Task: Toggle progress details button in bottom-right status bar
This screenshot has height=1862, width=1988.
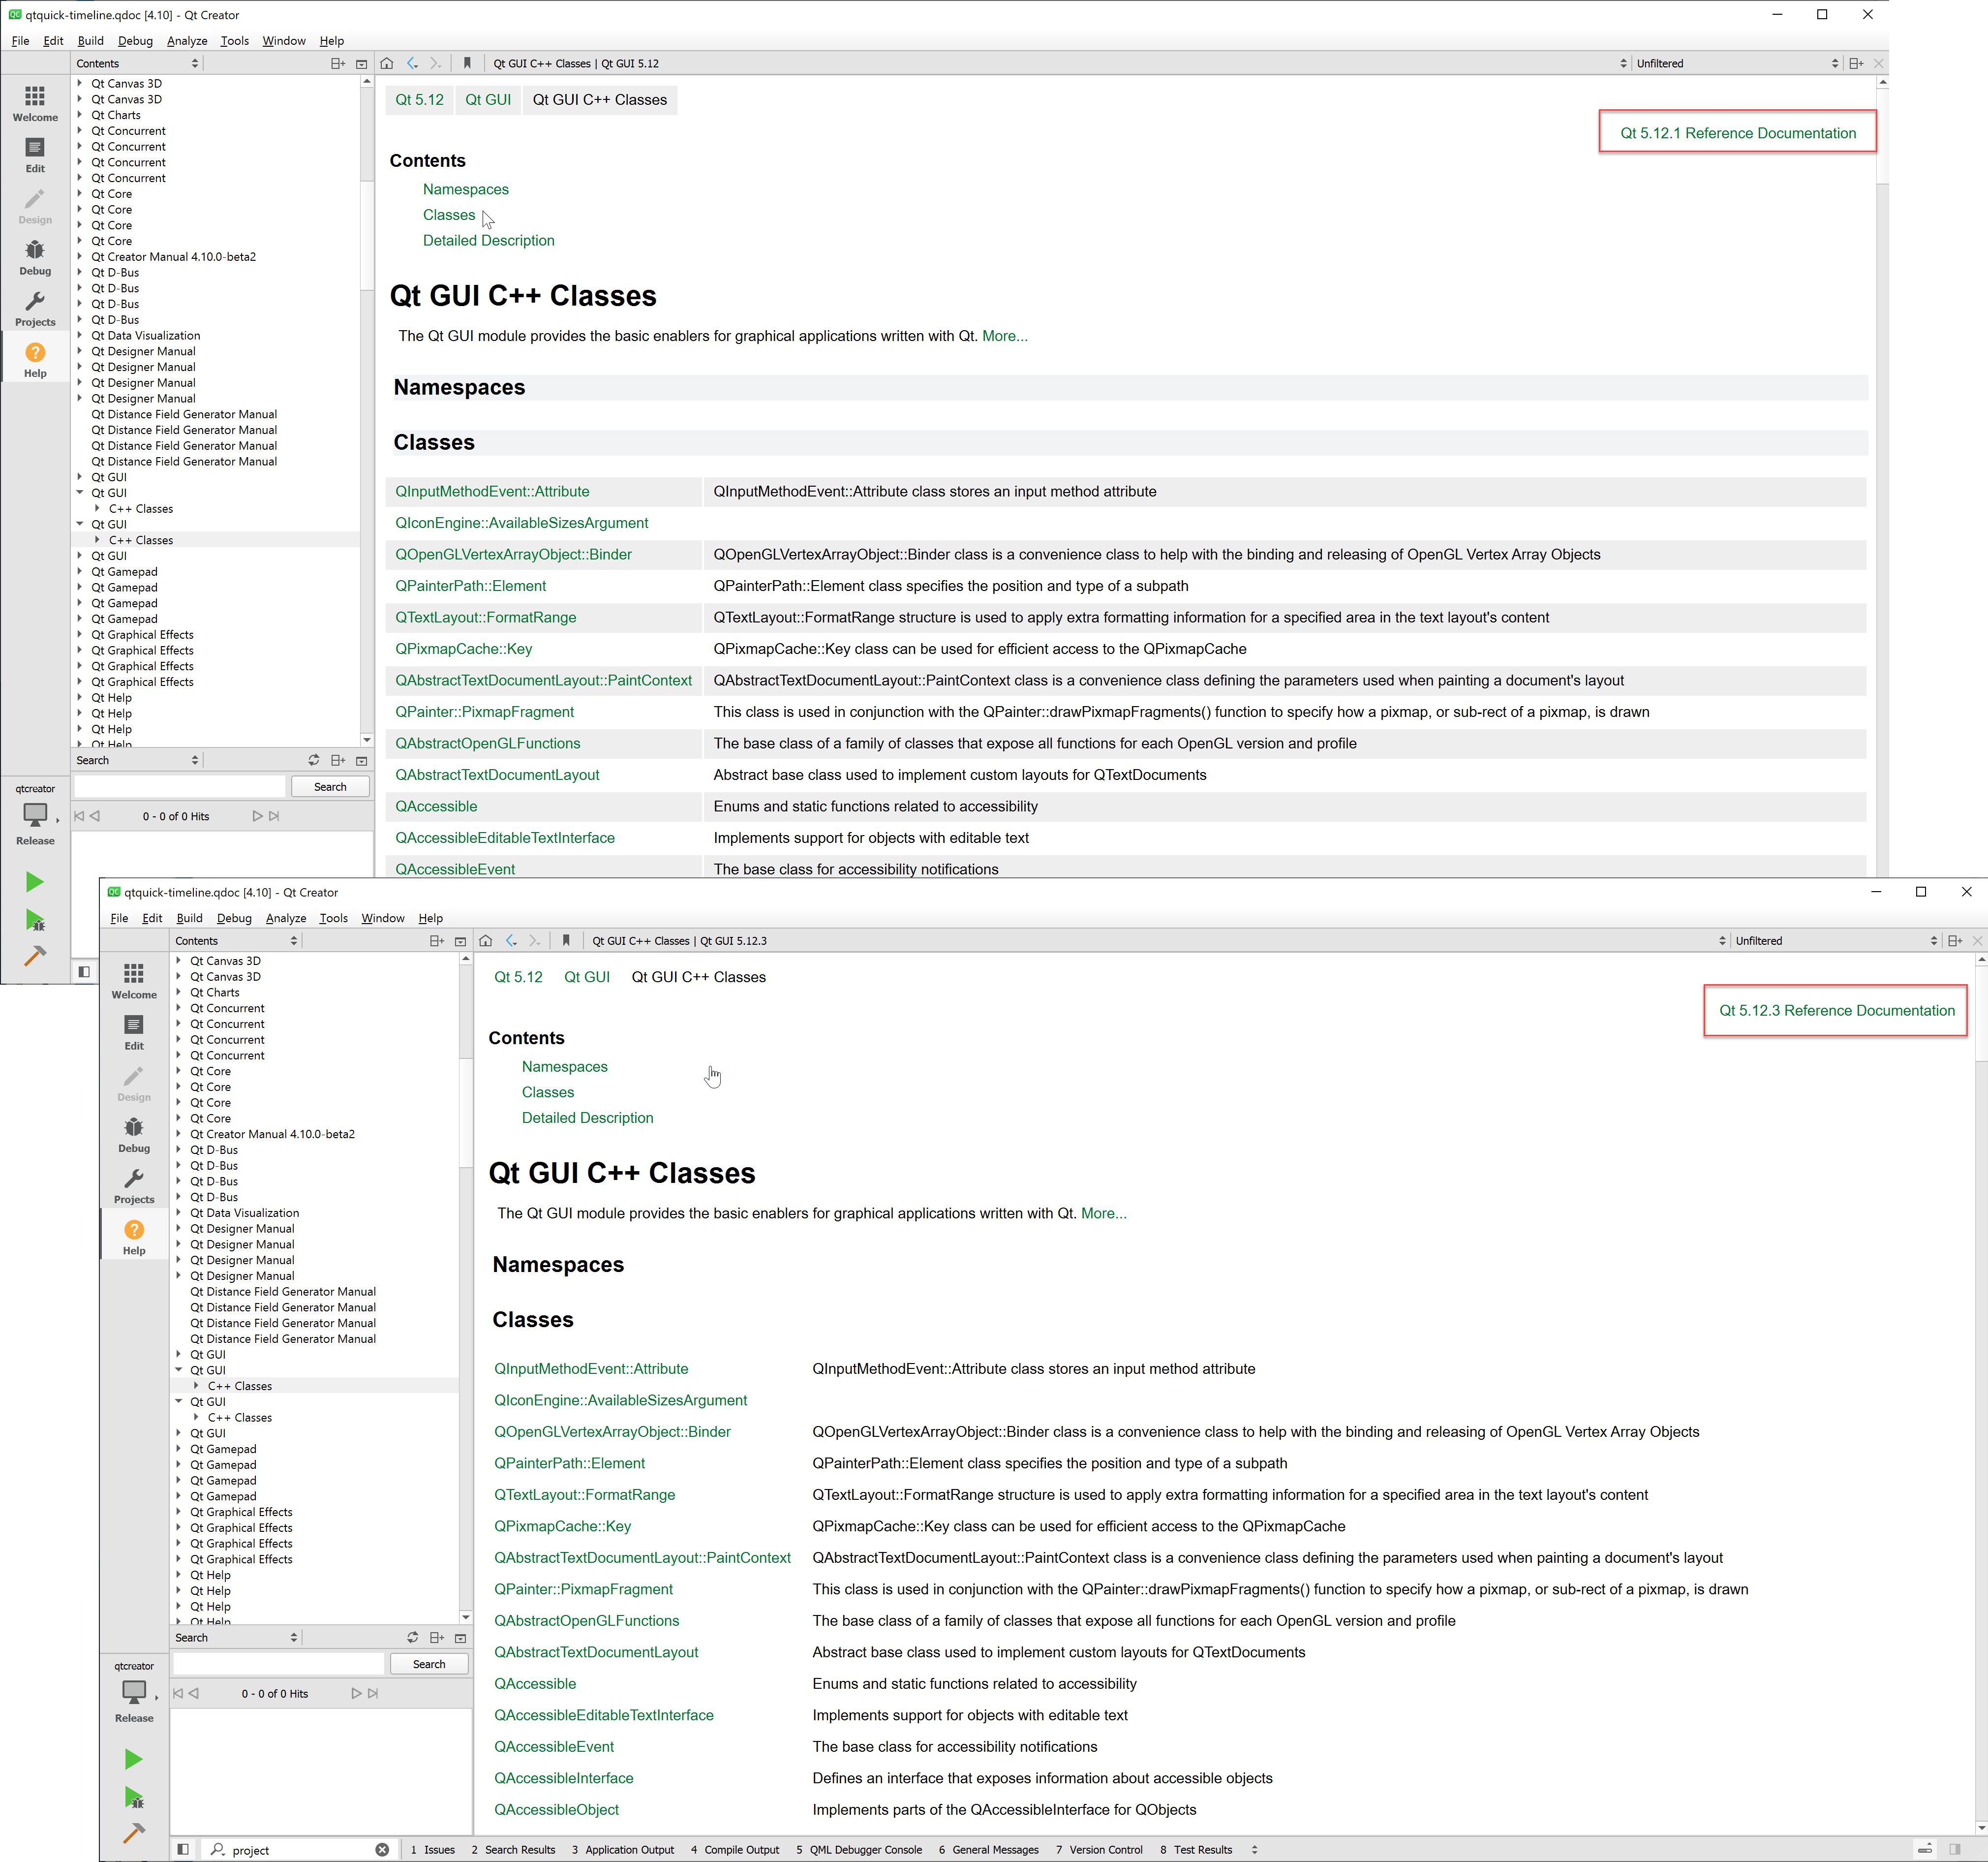Action: pyautogui.click(x=1924, y=1850)
